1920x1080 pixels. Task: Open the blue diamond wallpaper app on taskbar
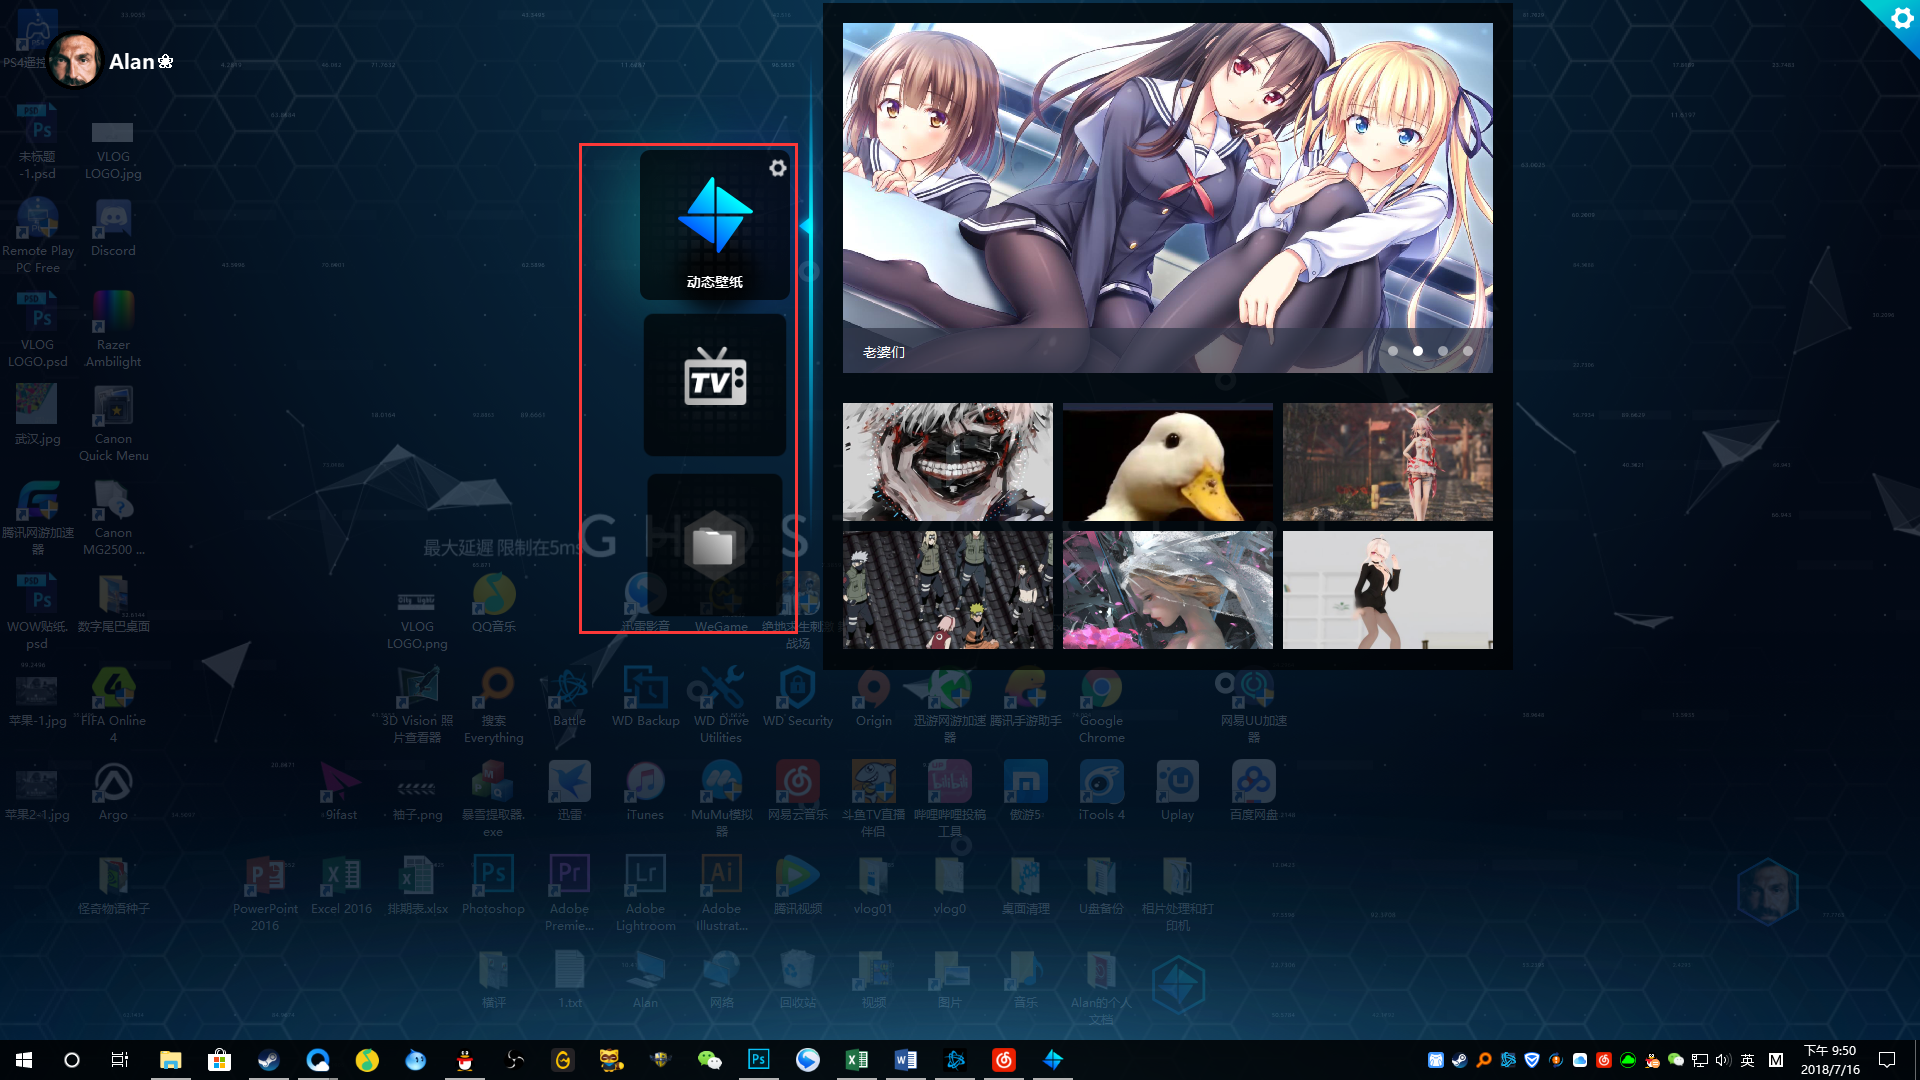(1052, 1060)
